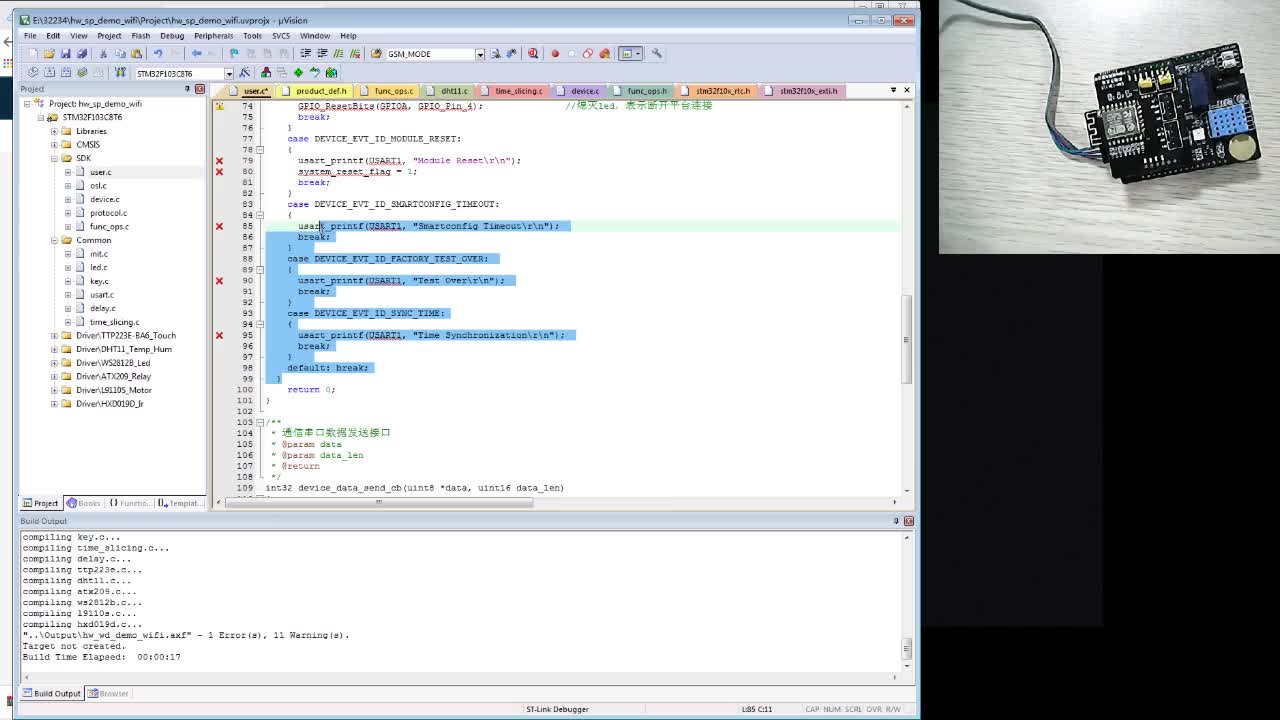
Task: Open the editor tab list dropdown arrow
Action: tap(893, 90)
